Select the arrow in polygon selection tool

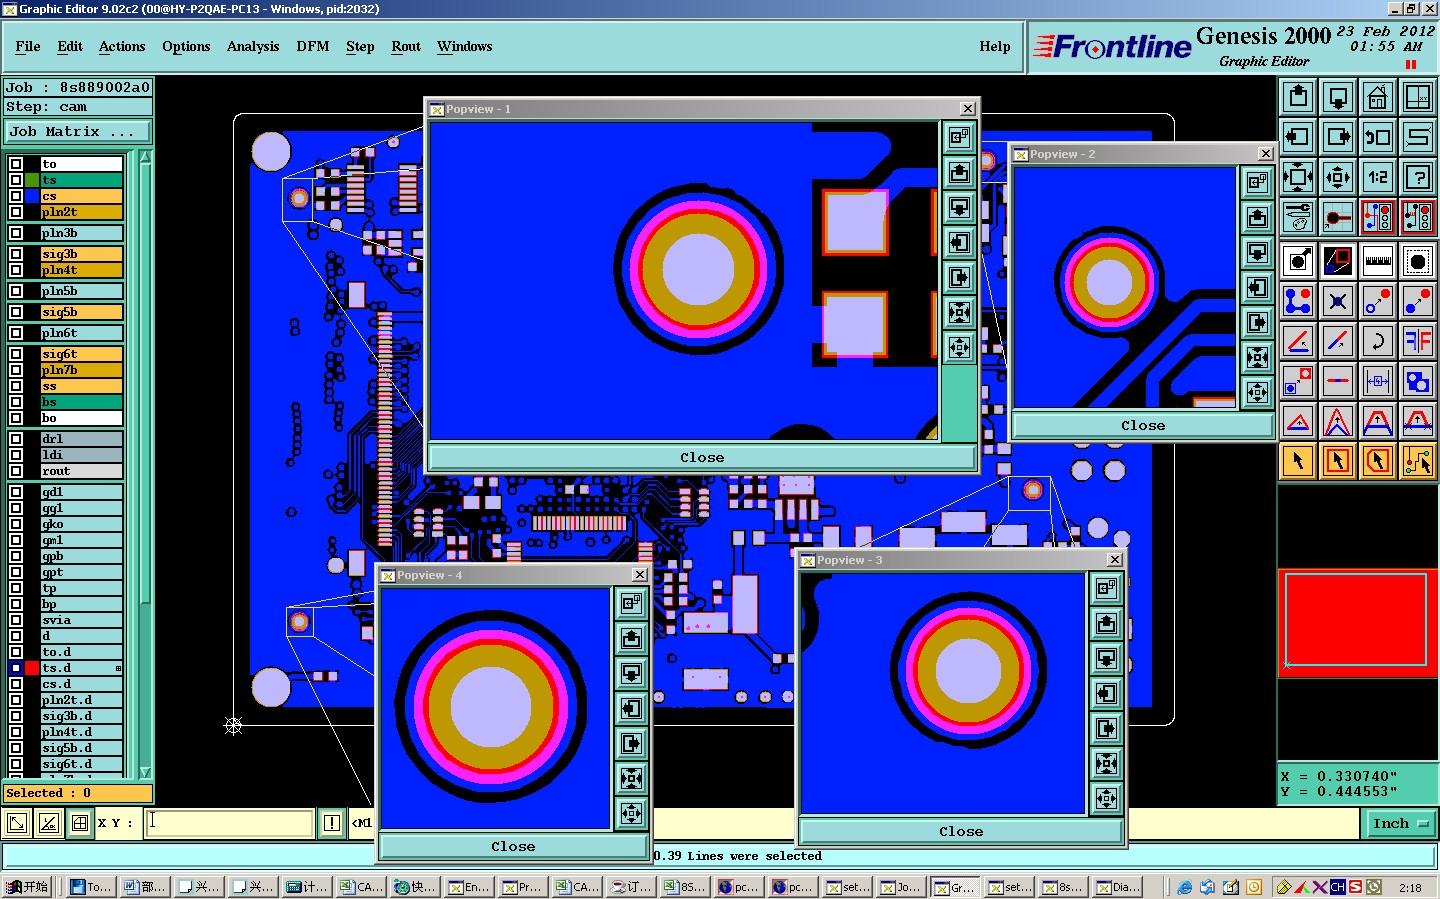tap(1378, 461)
